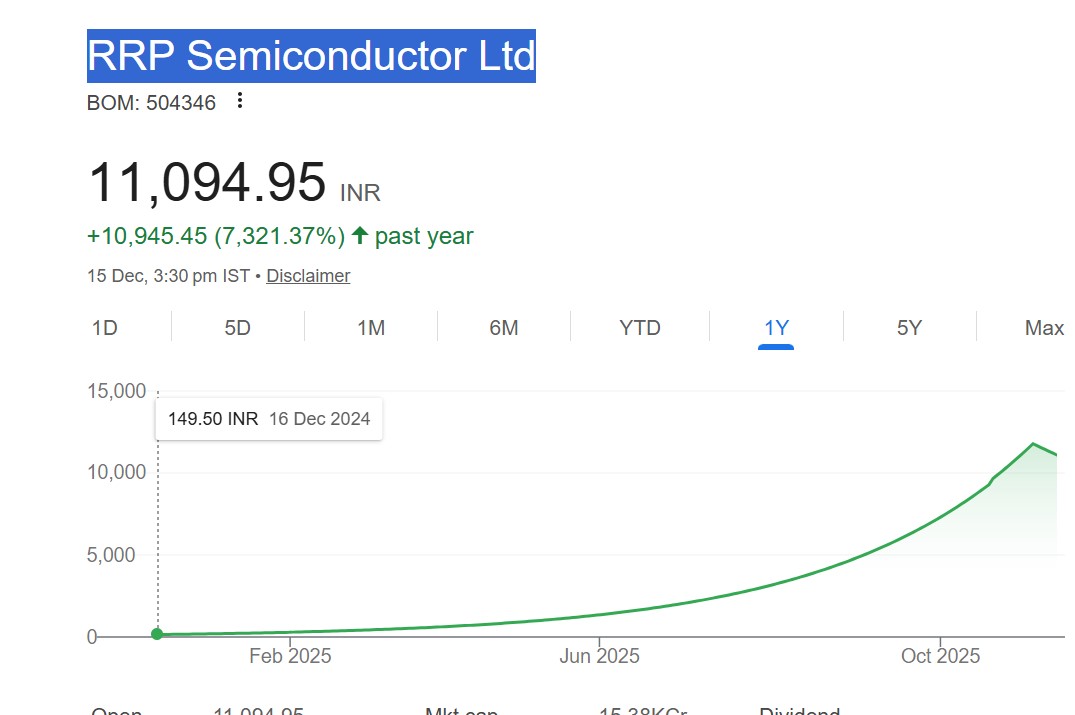Screen dimensions: 1075x715
Task: Click the Open stat at page bottom
Action: pos(116,709)
